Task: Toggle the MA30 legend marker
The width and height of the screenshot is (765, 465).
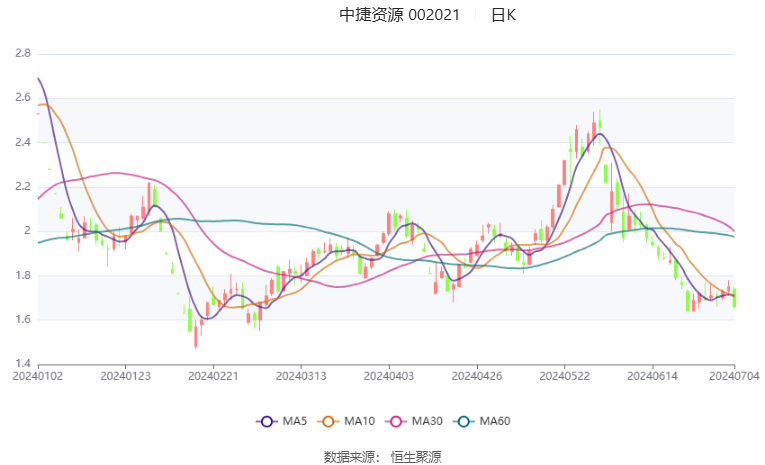Action: pyautogui.click(x=414, y=421)
